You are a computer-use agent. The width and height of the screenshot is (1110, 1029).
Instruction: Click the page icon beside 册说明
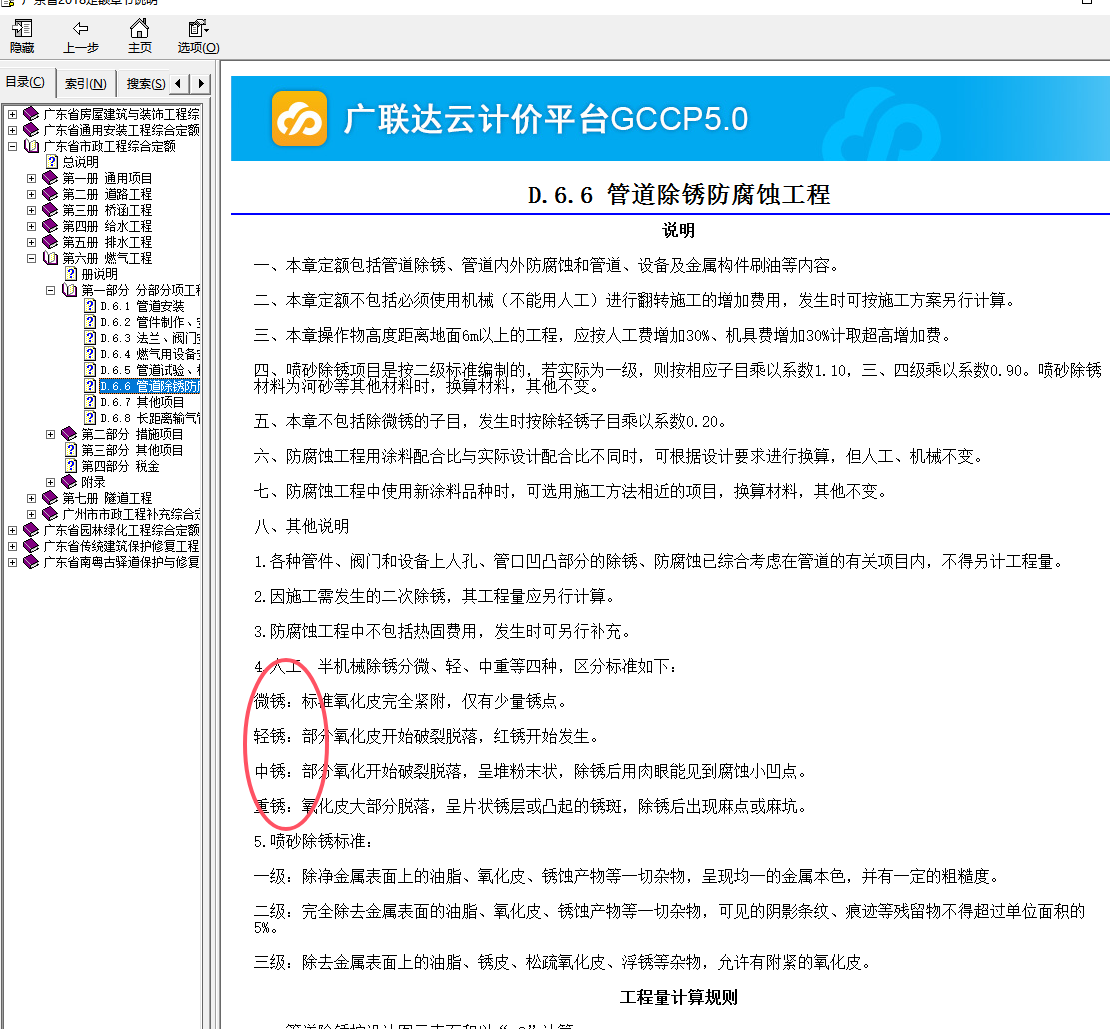coord(71,274)
